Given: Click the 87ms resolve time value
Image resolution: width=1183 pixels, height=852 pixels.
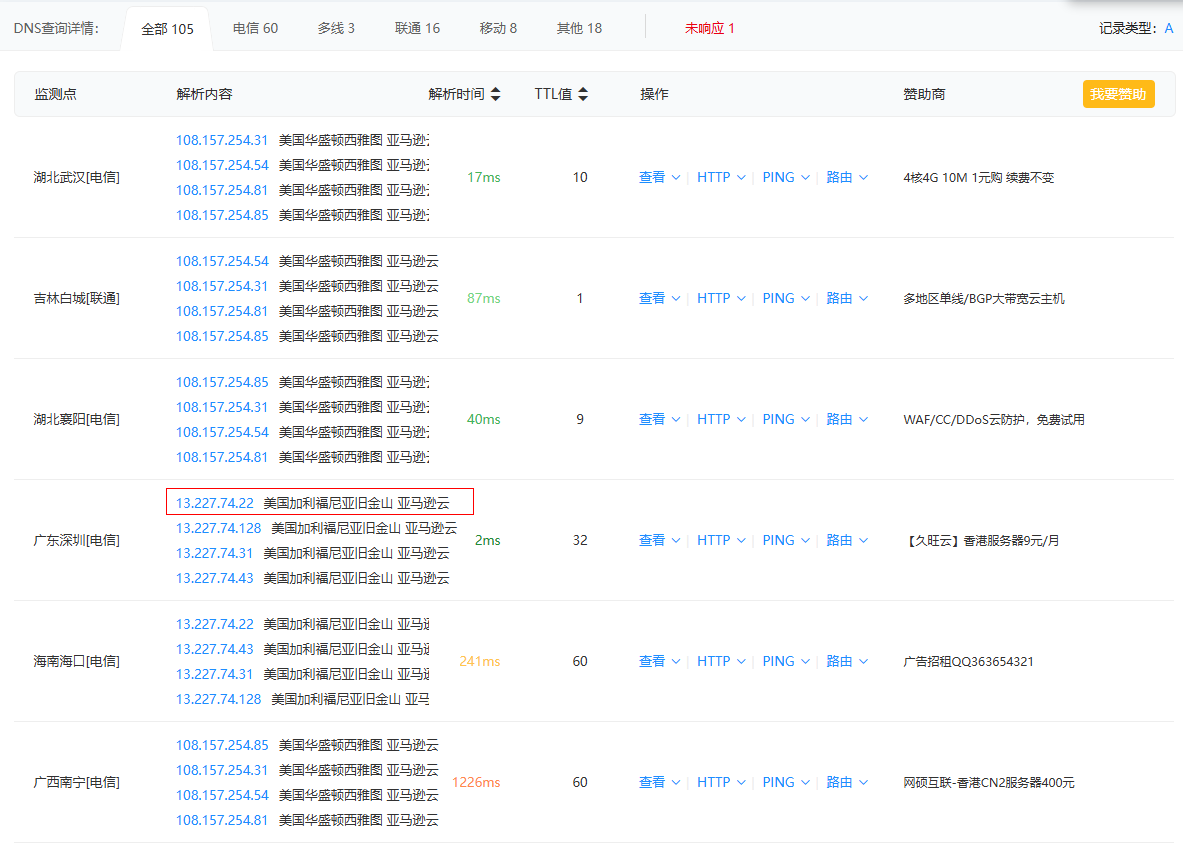Looking at the screenshot, I should tap(484, 298).
